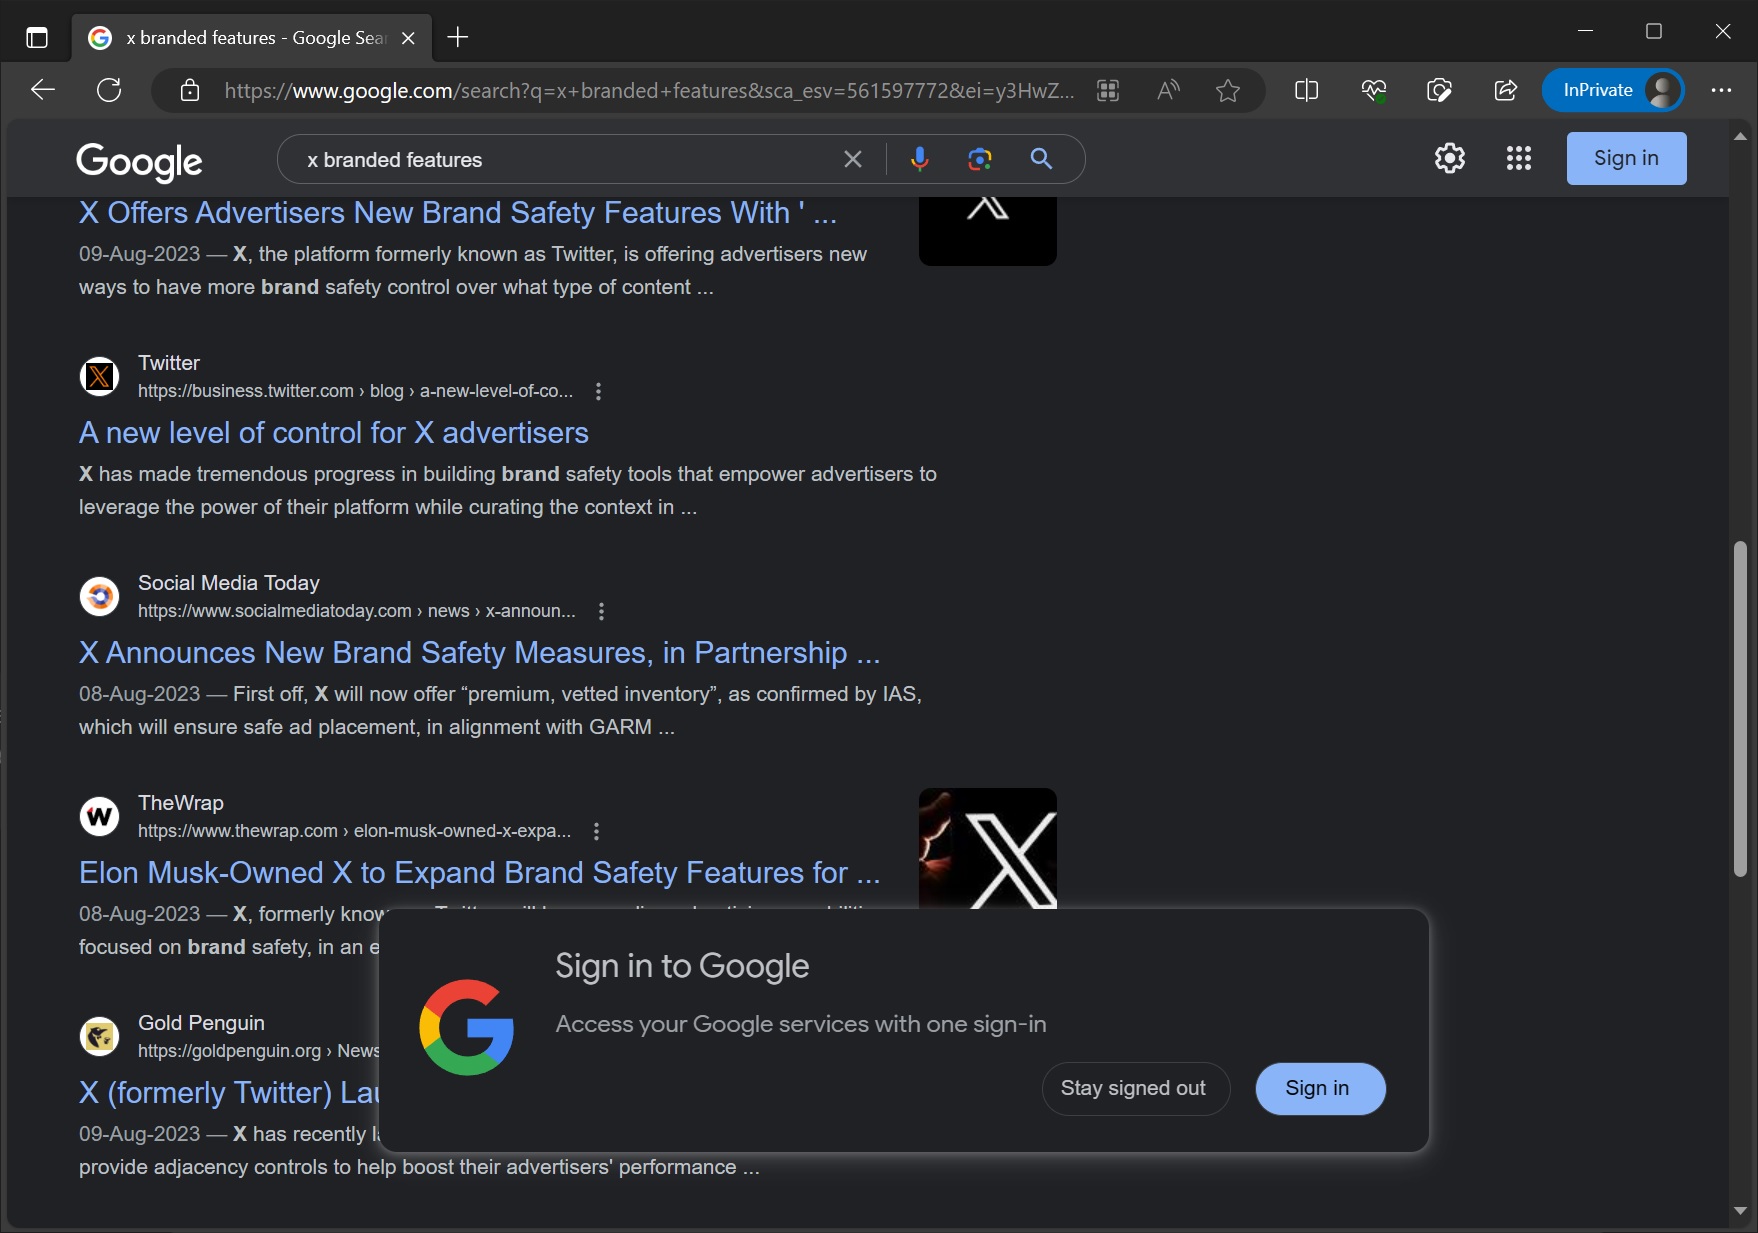Focus the Google search input field
Screen dimensions: 1758x1233
coord(570,160)
